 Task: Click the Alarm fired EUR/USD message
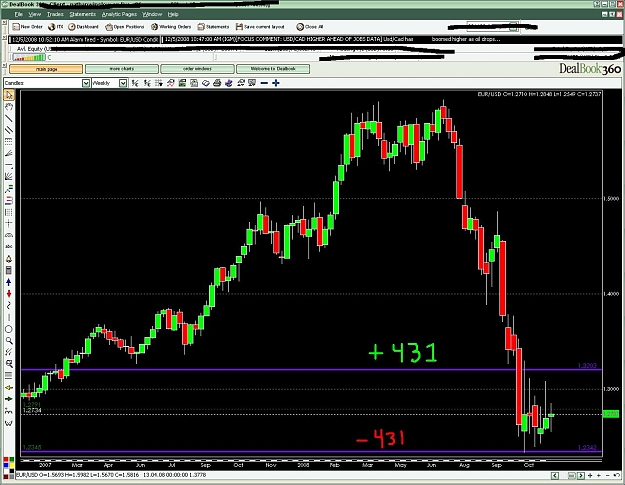click(x=84, y=39)
